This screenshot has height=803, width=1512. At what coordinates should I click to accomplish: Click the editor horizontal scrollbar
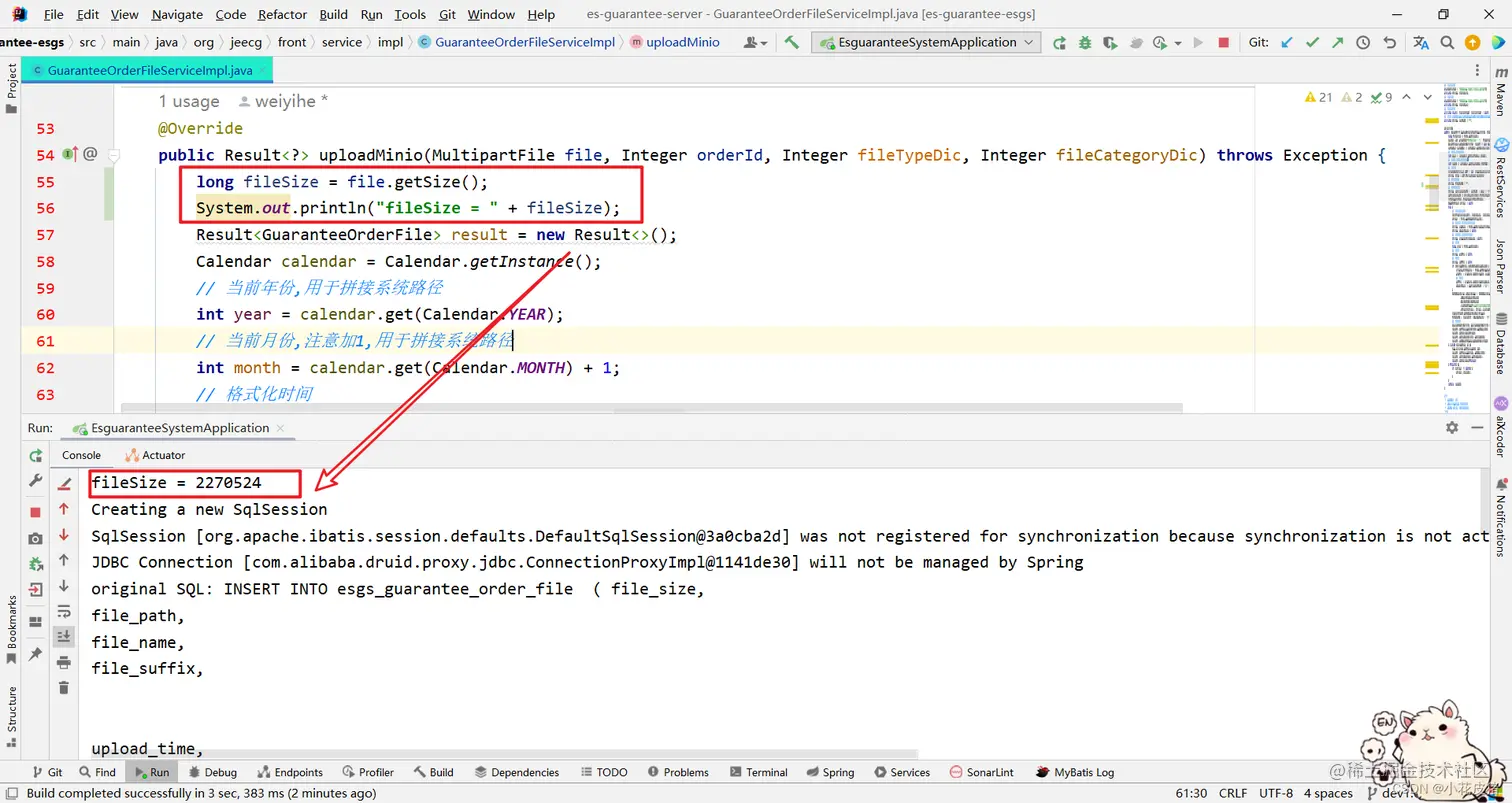tap(651, 408)
